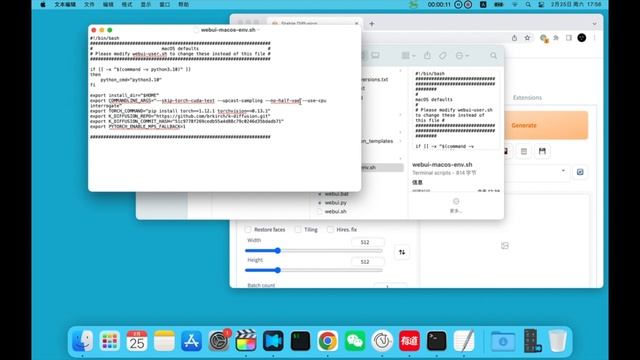Click the More button in Finder preview pane
Image resolution: width=640 pixels, height=360 pixels.
[456, 205]
